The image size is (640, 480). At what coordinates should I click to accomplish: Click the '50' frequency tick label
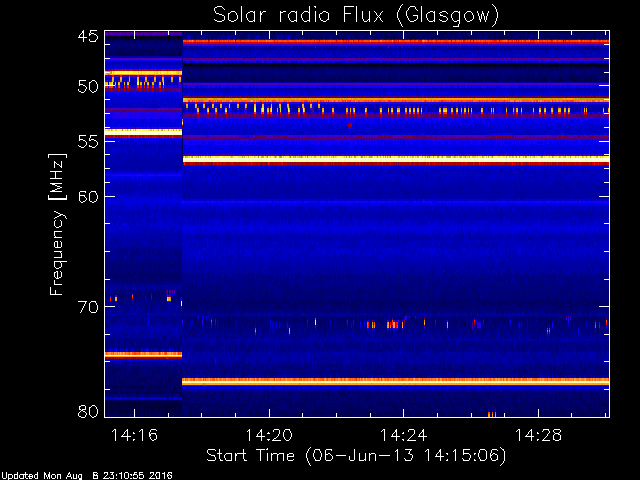pos(88,87)
